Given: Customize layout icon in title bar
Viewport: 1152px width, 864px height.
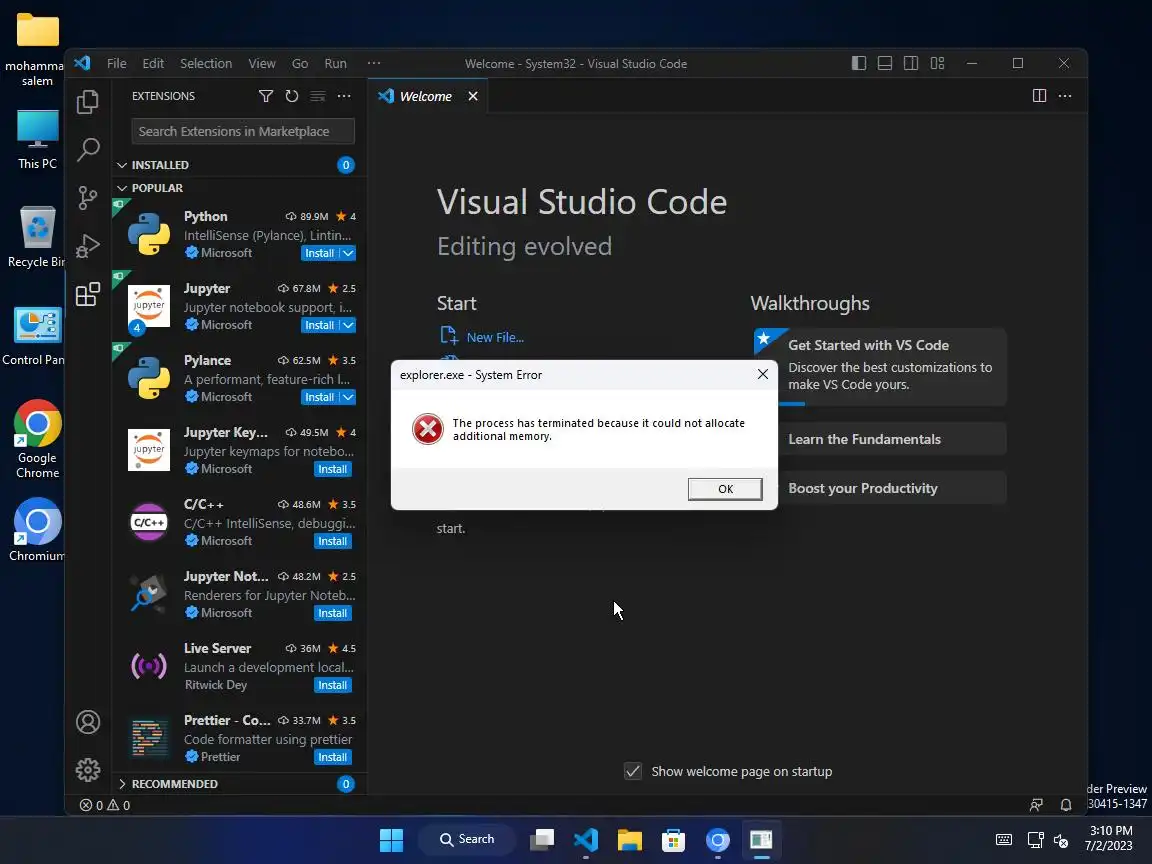Looking at the screenshot, I should (937, 63).
